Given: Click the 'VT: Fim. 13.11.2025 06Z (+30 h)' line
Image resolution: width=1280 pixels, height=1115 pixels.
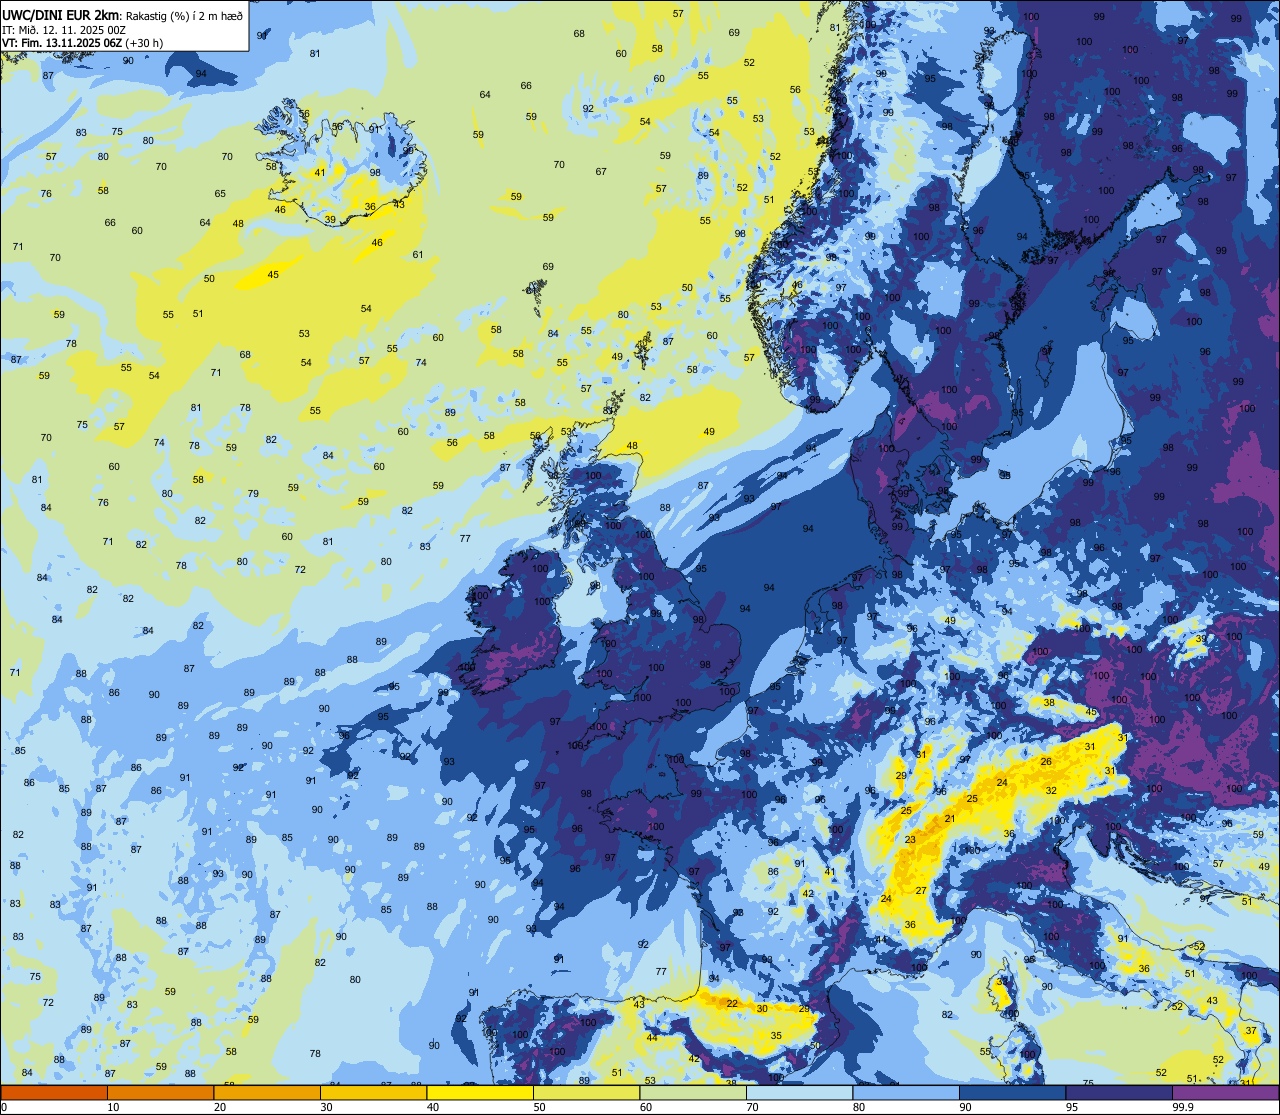Looking at the screenshot, I should (82, 43).
